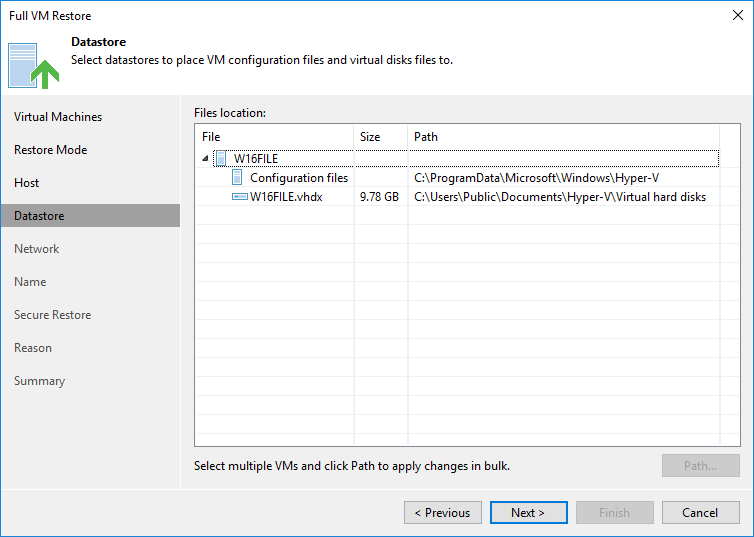The height and width of the screenshot is (537, 754).
Task: Click the W16FILE.vhdx disk icon
Action: [240, 197]
